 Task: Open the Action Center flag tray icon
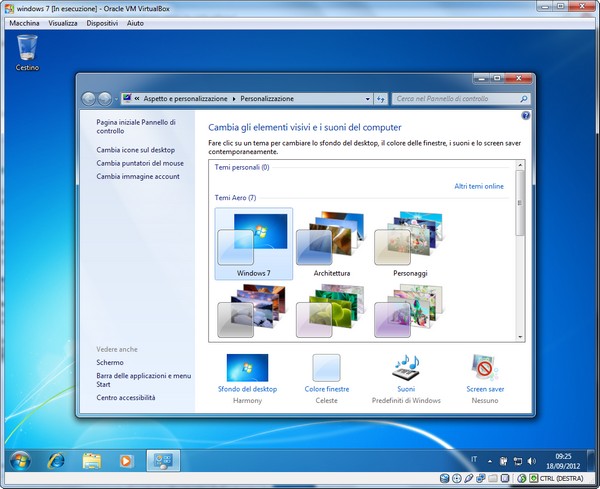click(504, 461)
